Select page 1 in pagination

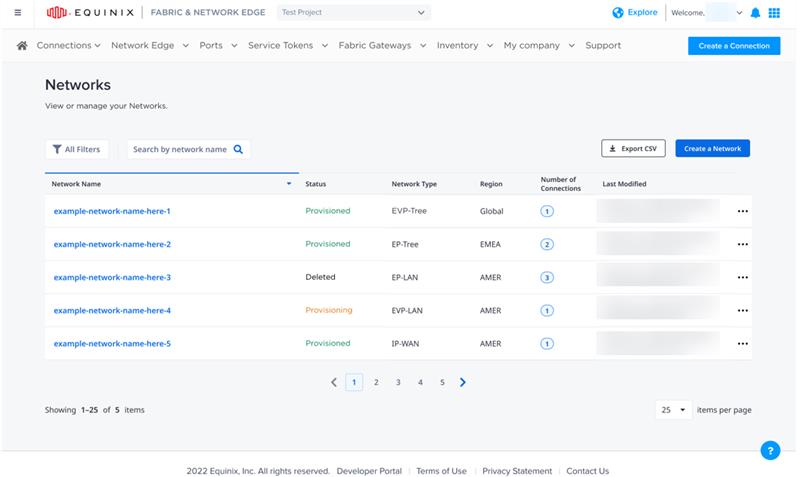click(354, 382)
